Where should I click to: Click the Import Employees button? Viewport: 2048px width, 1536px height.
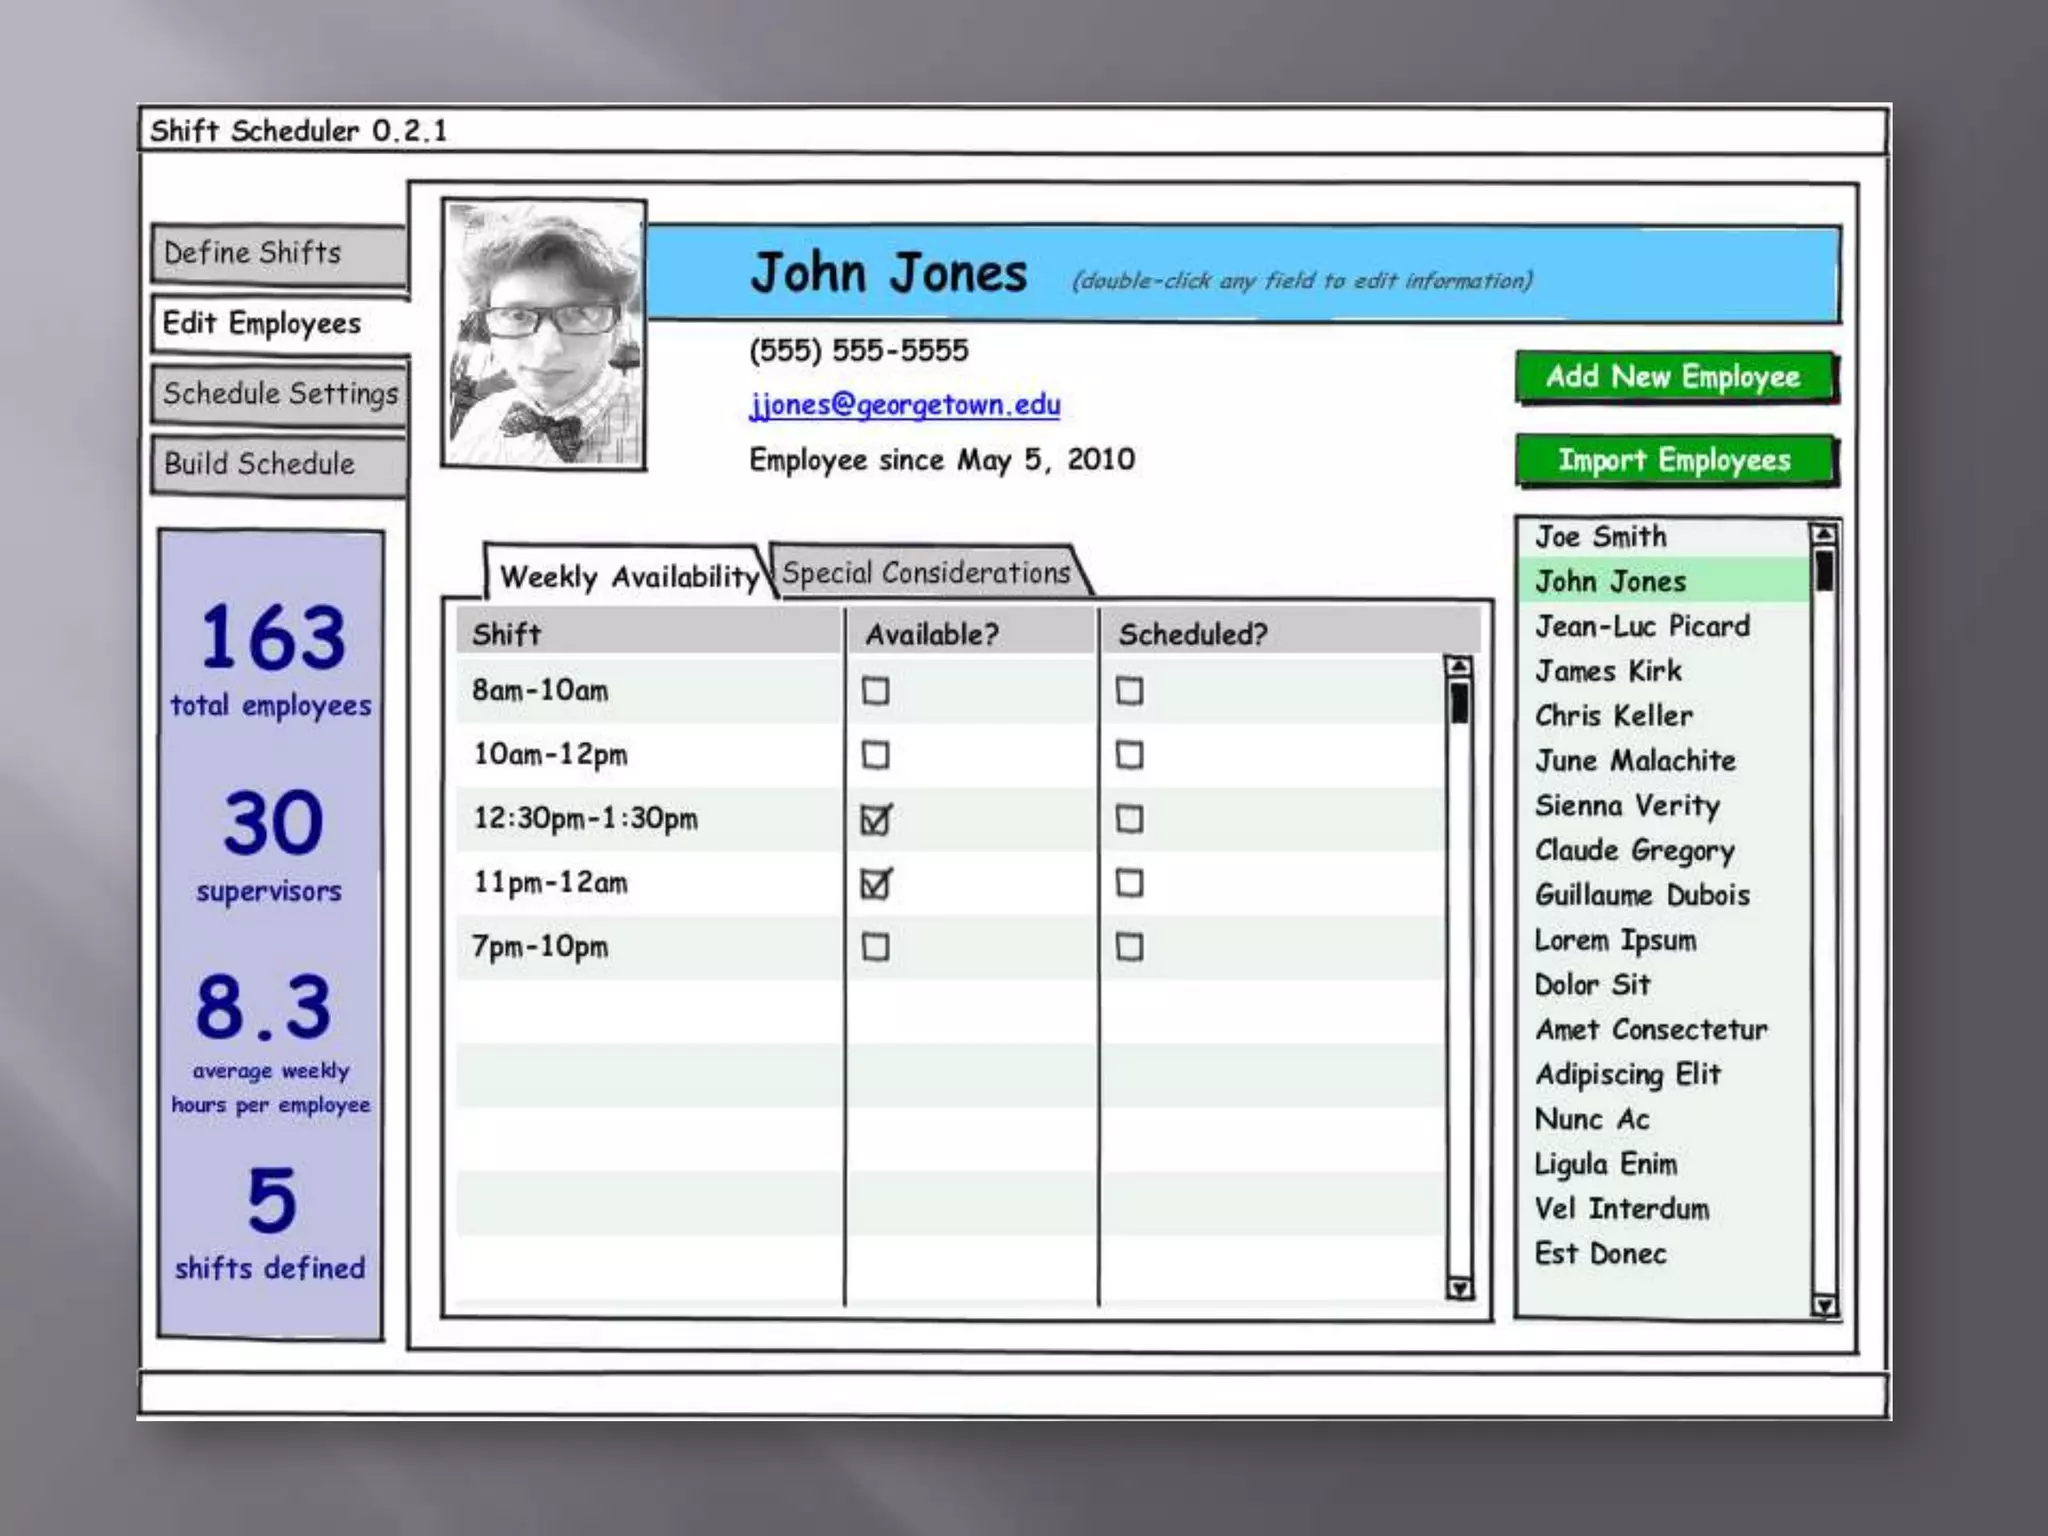(x=1675, y=460)
